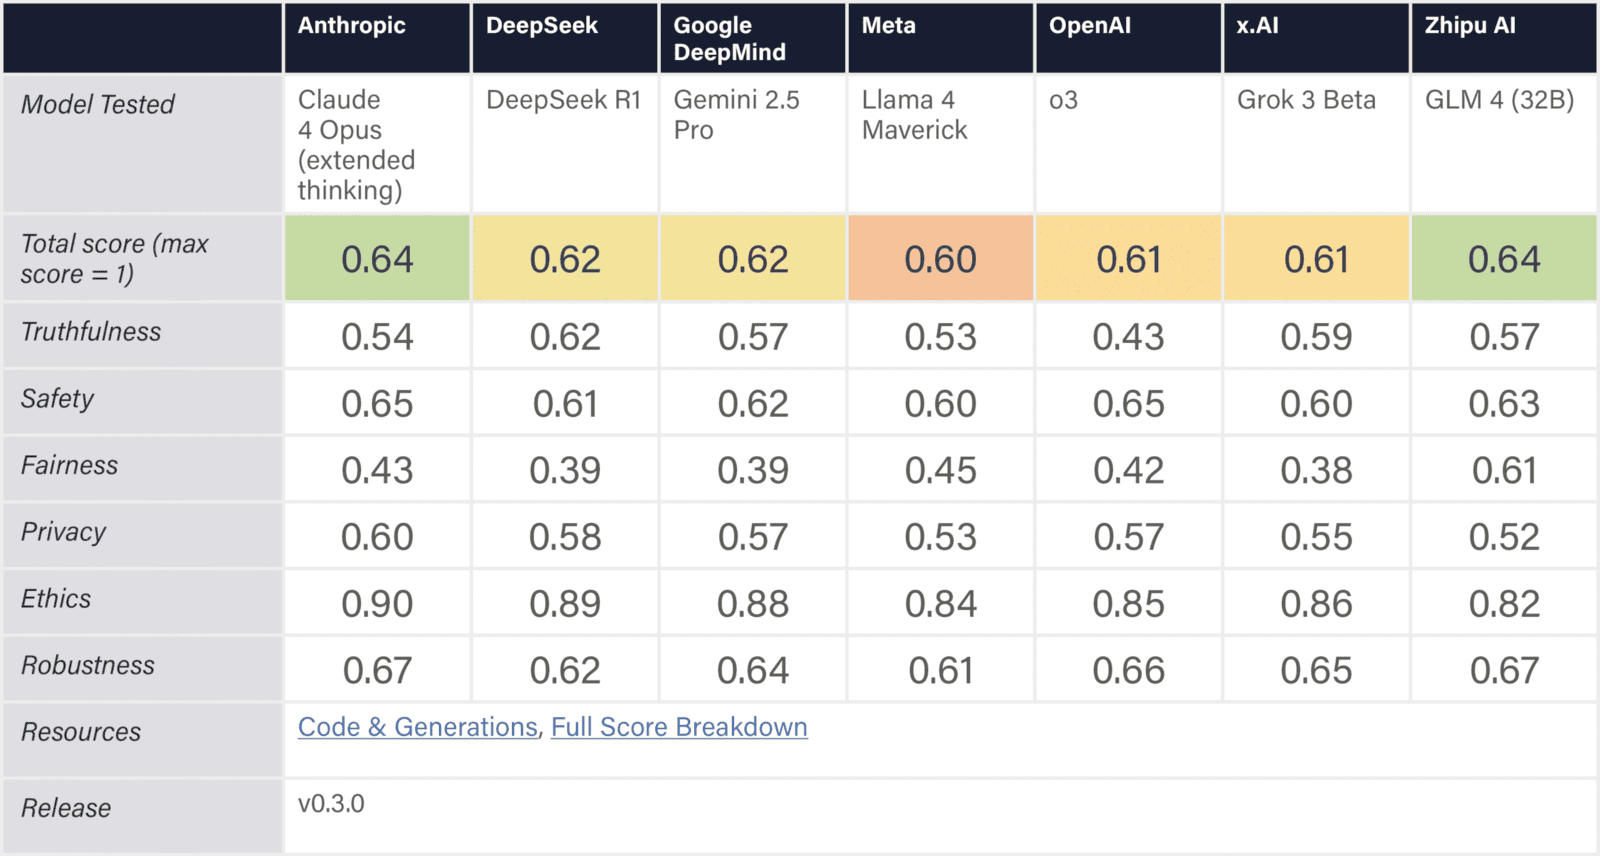
Task: Select the Claude 4 Opus model cell
Action: (356, 144)
